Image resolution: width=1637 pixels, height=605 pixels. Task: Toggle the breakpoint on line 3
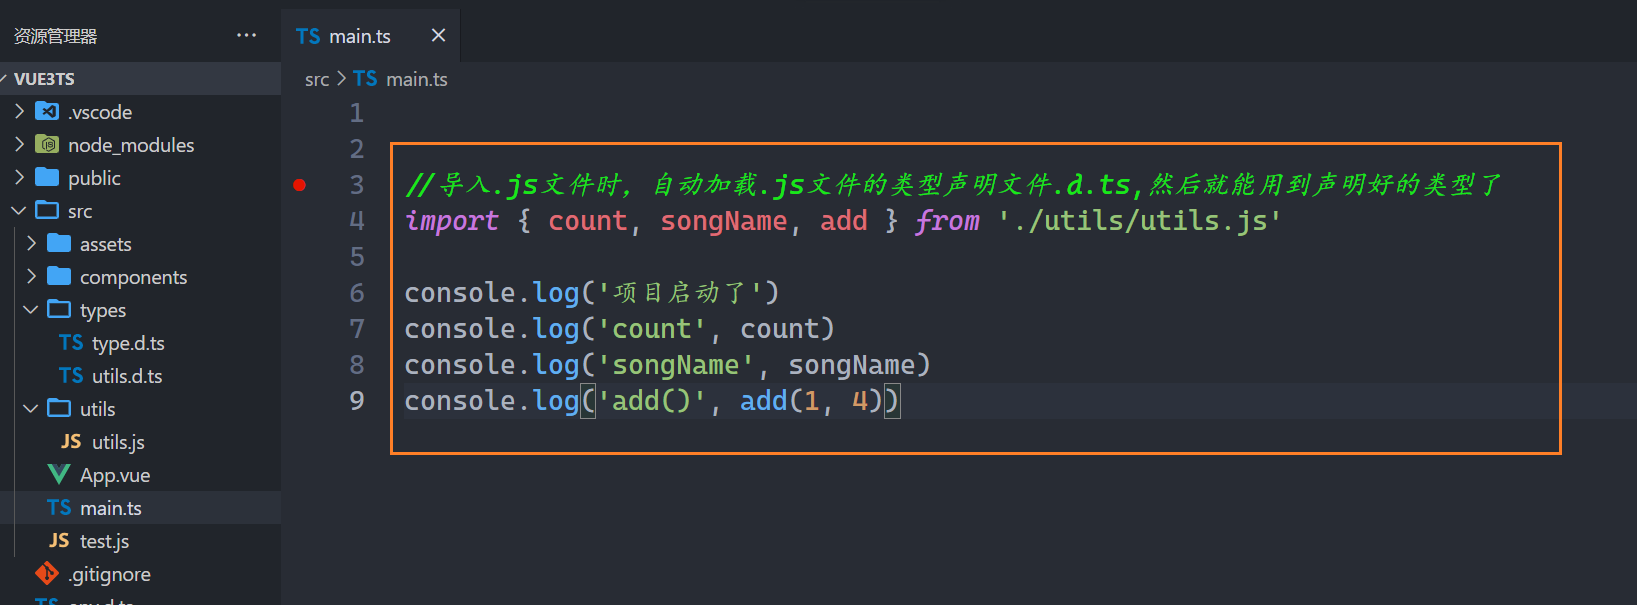[299, 185]
